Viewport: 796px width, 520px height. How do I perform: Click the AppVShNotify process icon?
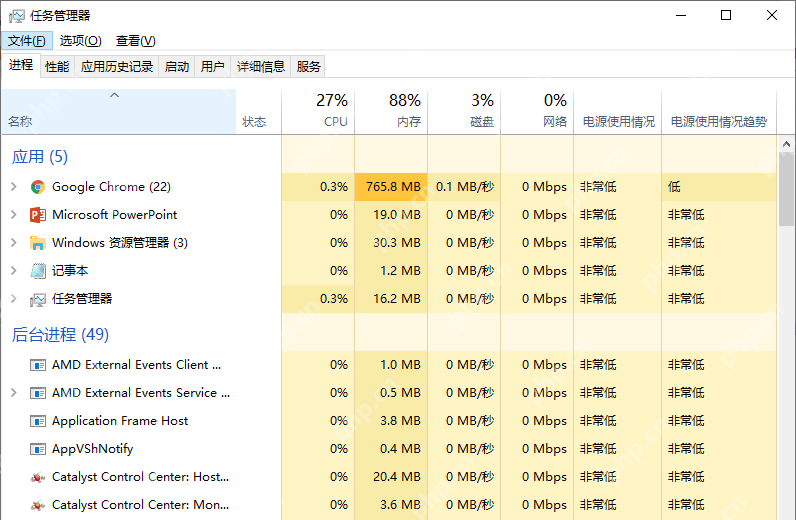pyautogui.click(x=38, y=449)
